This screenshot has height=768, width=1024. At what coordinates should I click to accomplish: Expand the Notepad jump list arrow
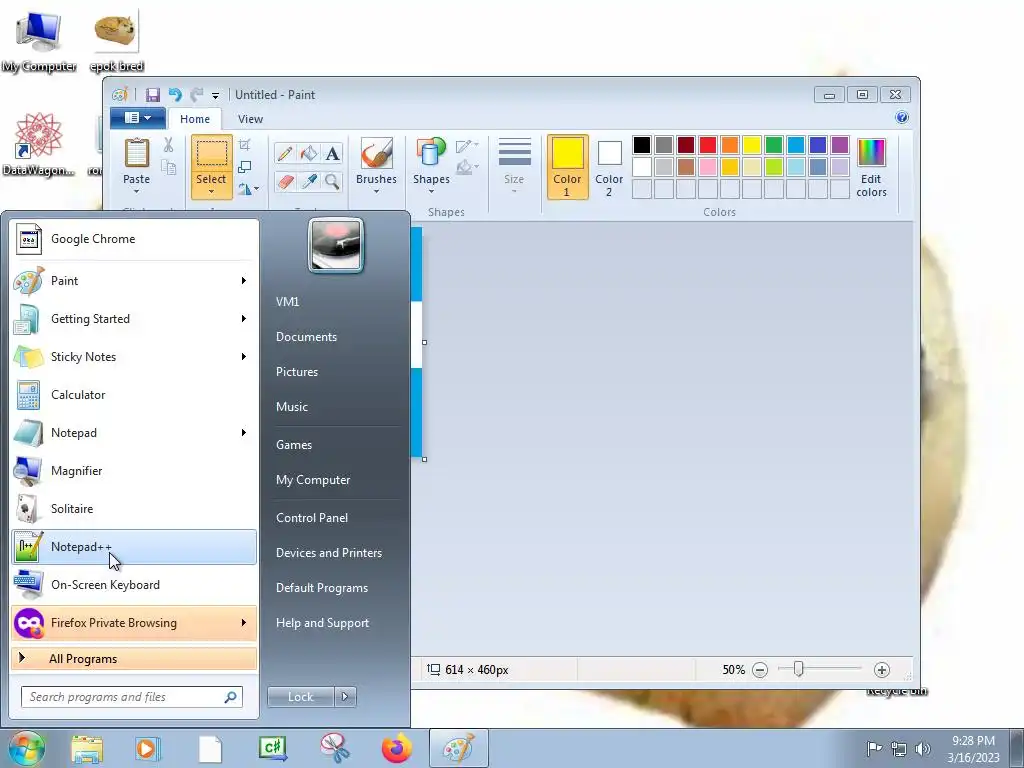244,433
